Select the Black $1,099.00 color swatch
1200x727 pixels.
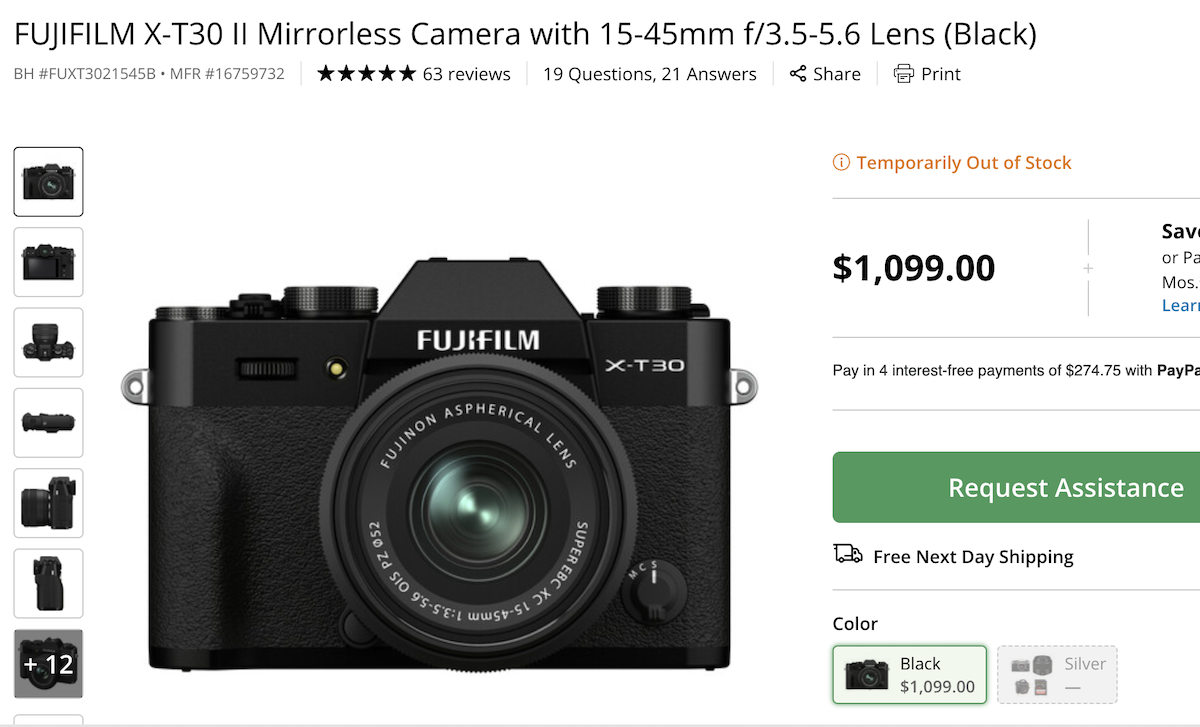coord(908,674)
